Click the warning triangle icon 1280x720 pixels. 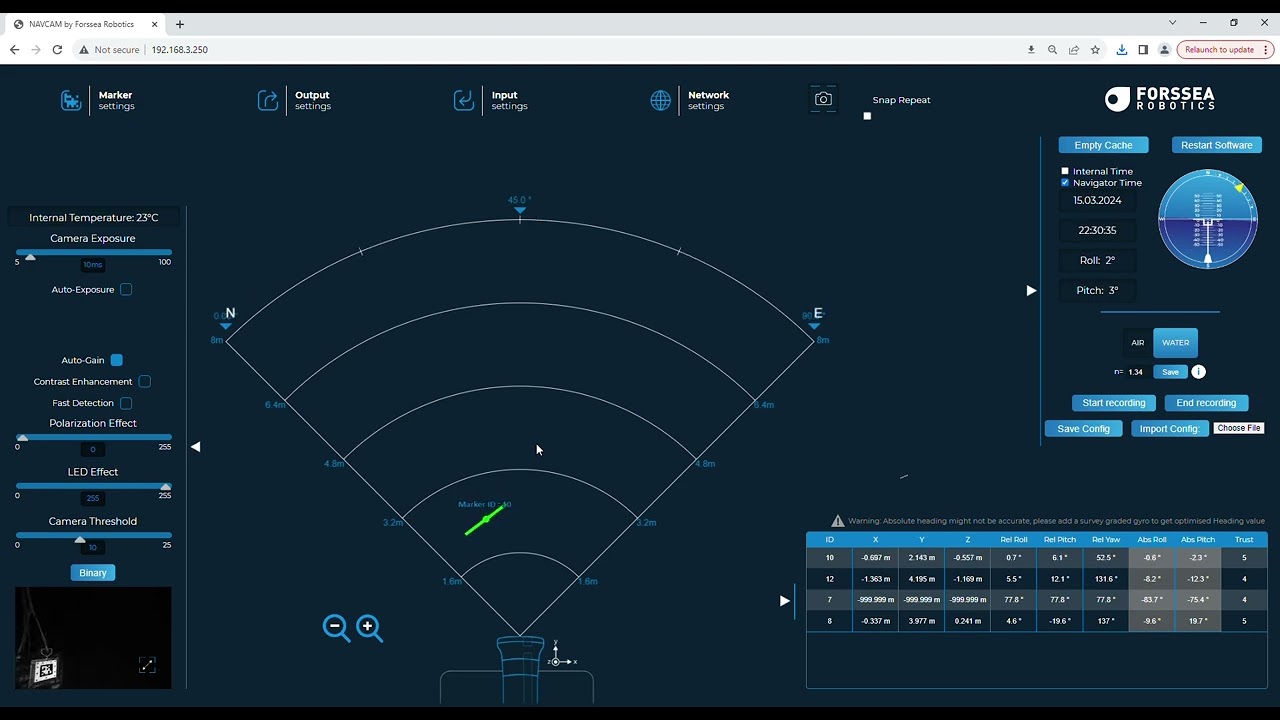pos(838,521)
